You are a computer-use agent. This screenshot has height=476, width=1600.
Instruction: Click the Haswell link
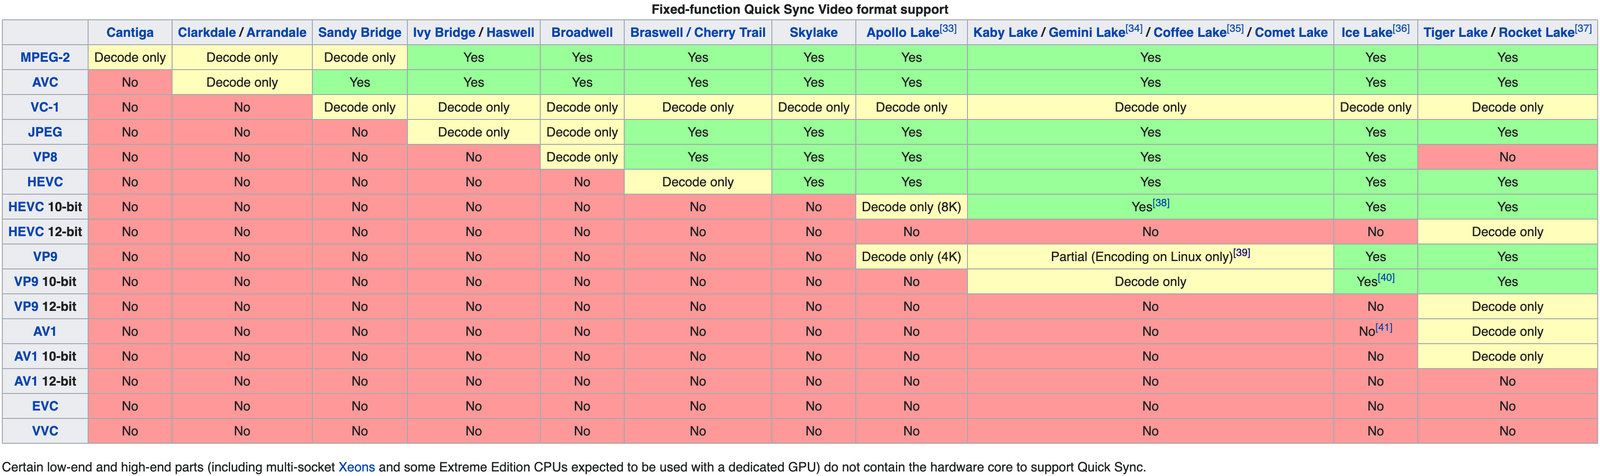(x=510, y=33)
